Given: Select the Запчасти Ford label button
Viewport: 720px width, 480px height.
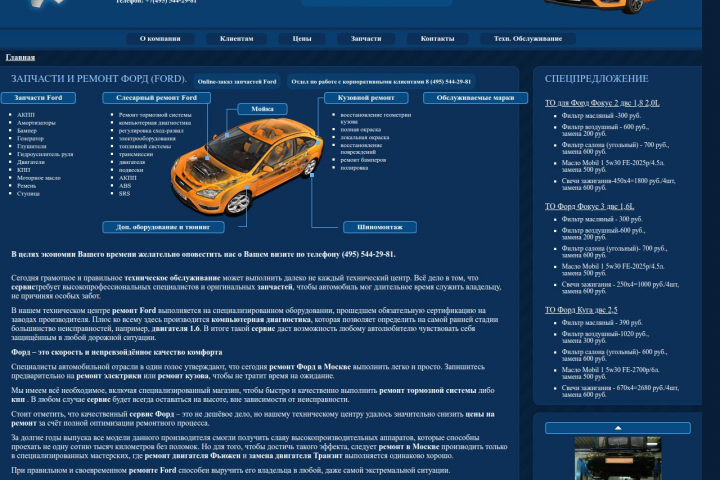Looking at the screenshot, I should click(x=38, y=98).
